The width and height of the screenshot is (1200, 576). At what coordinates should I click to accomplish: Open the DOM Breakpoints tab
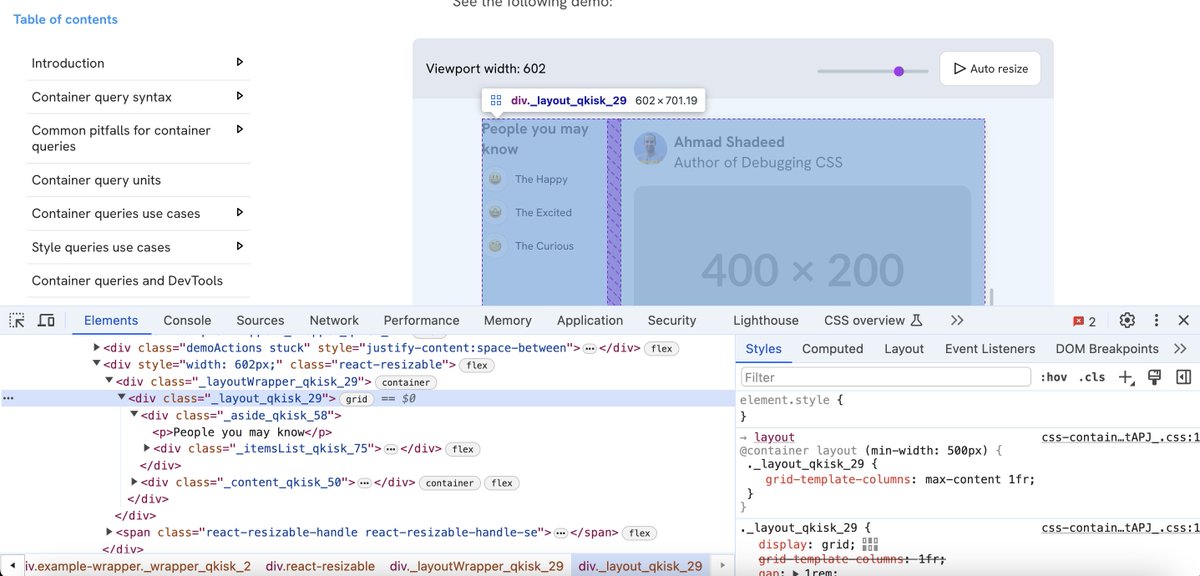[x=1107, y=349]
